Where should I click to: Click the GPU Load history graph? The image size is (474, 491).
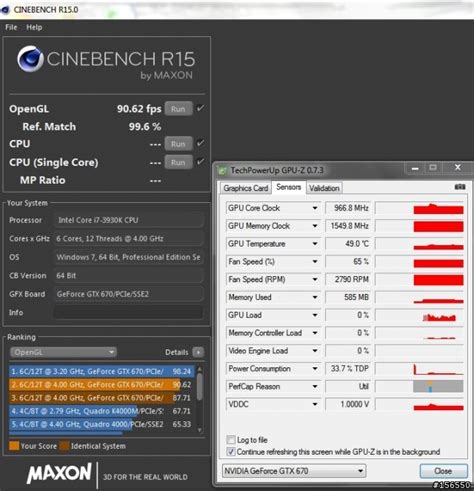[419, 315]
